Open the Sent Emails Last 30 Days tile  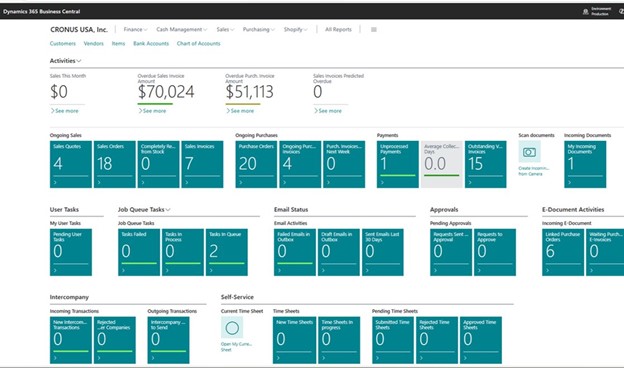[382, 252]
